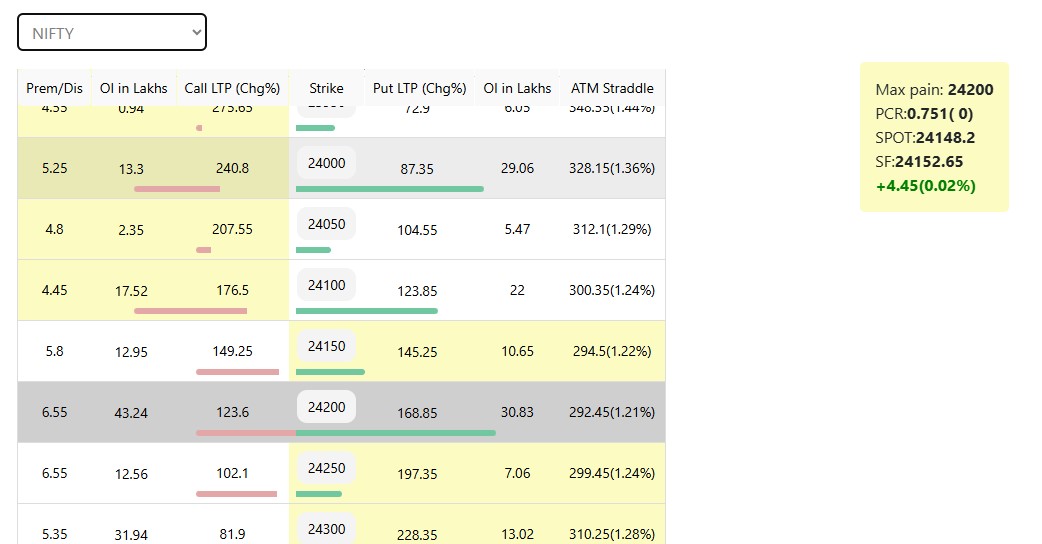Click the call-side OI in Lakhs header
1042x544 pixels.
click(x=134, y=88)
